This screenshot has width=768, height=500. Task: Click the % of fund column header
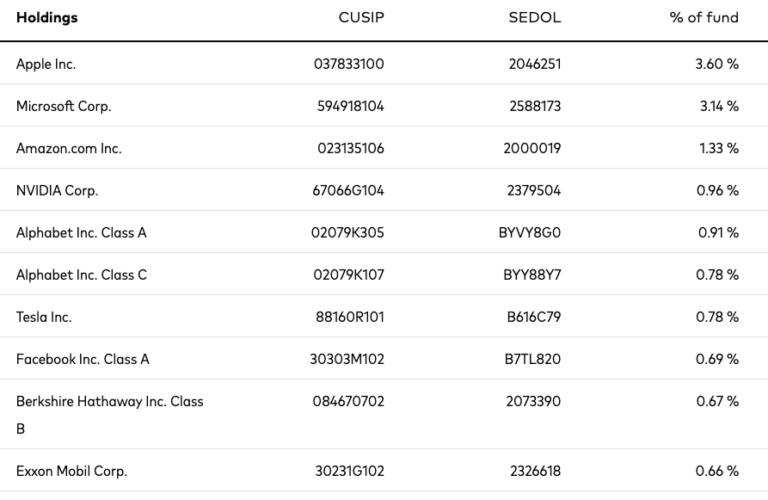704,18
